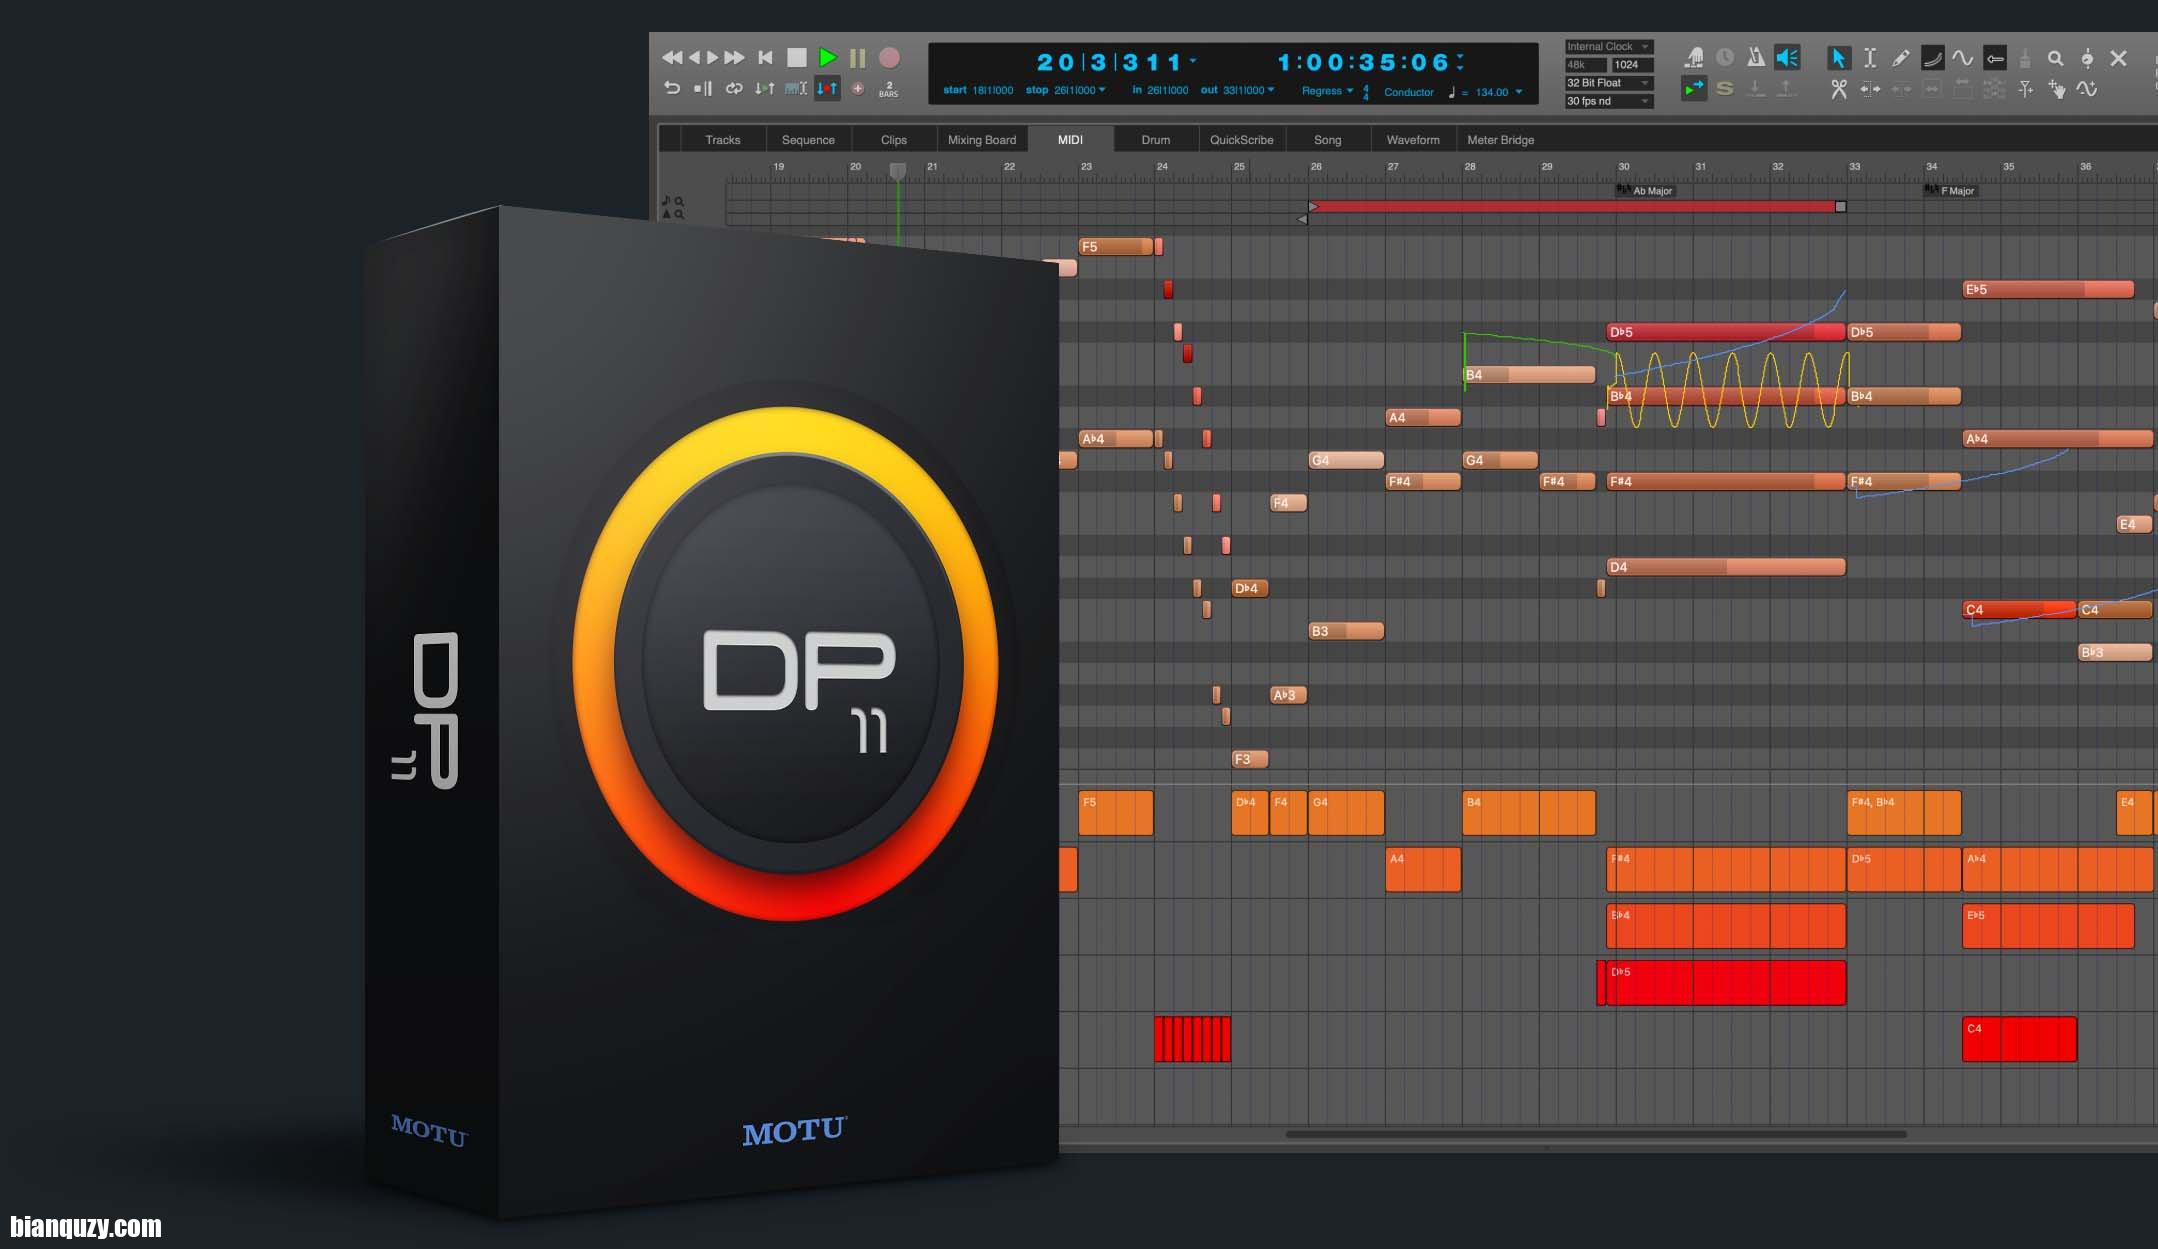Select the scrub tool icon
Screen dimensions: 2158x1249
tap(2087, 58)
